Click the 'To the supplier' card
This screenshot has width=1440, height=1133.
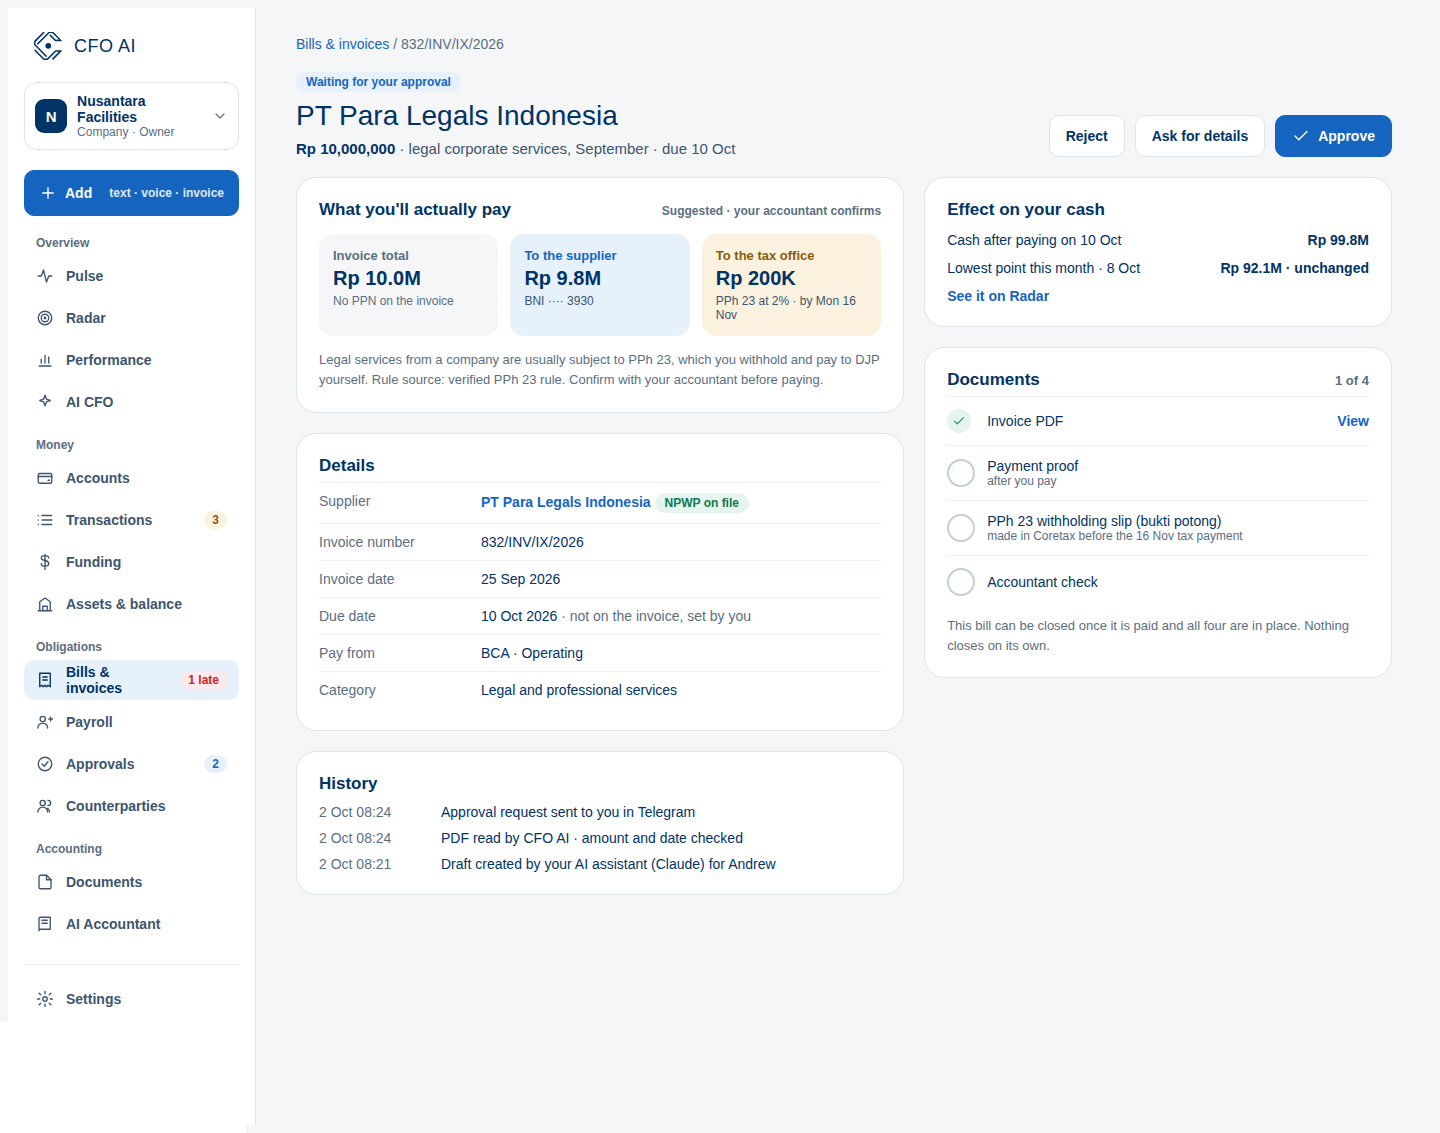[x=599, y=285]
